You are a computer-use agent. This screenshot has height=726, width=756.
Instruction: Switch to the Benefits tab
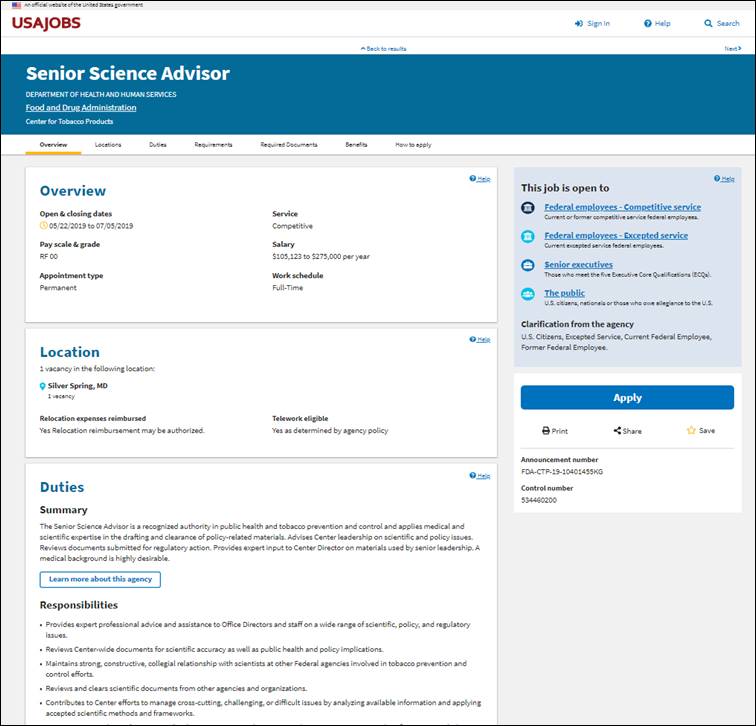point(356,145)
